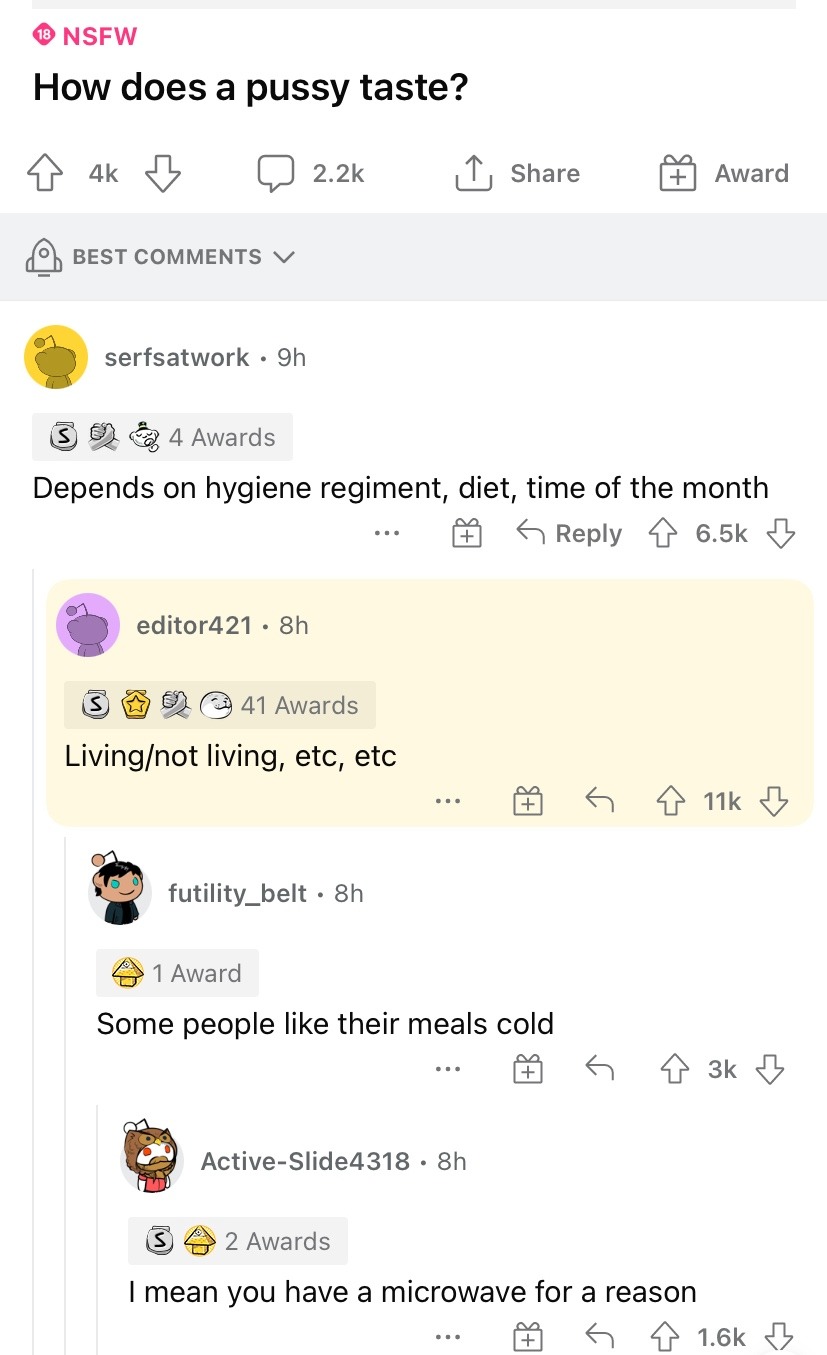Reply arrow on editor421's comment

(598, 801)
